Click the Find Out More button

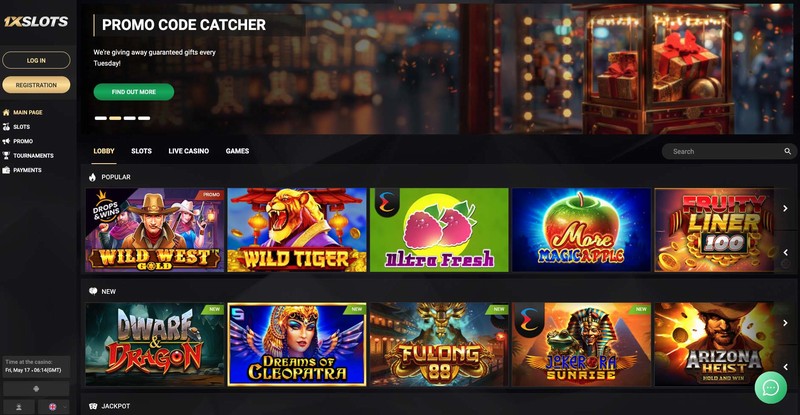(x=134, y=92)
